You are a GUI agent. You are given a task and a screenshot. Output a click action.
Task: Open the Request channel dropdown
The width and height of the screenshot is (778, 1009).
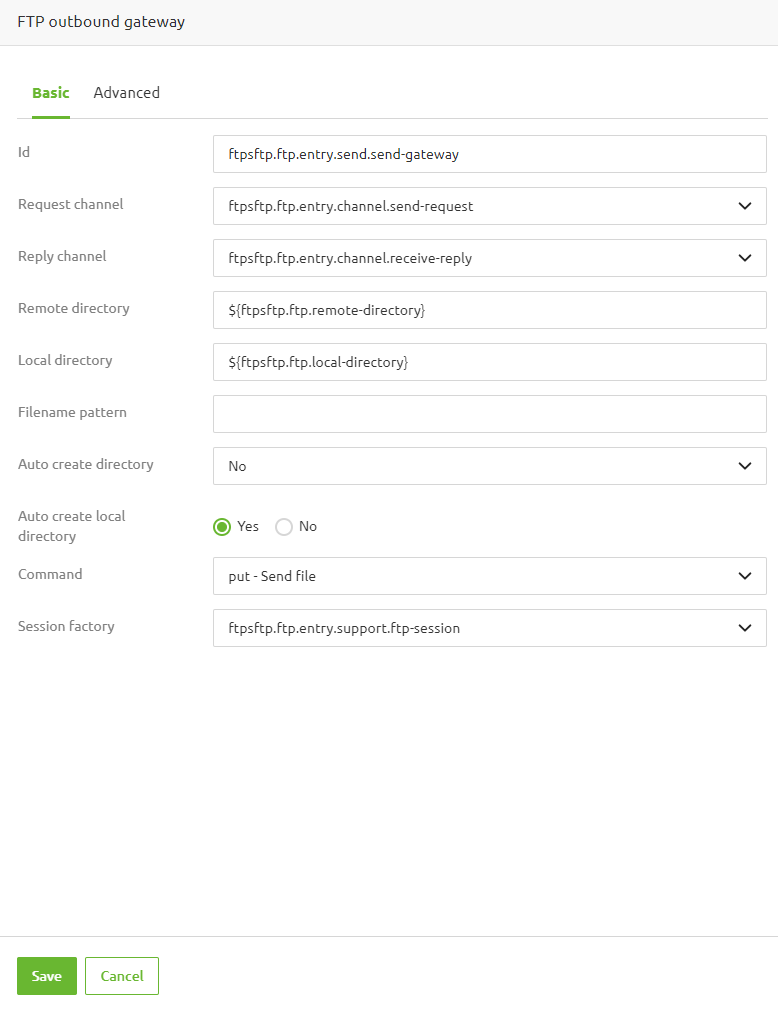pos(490,206)
